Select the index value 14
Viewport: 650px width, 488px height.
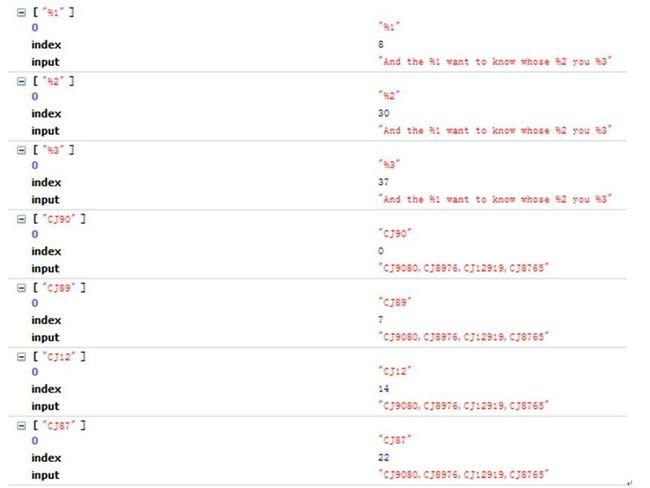tap(383, 388)
